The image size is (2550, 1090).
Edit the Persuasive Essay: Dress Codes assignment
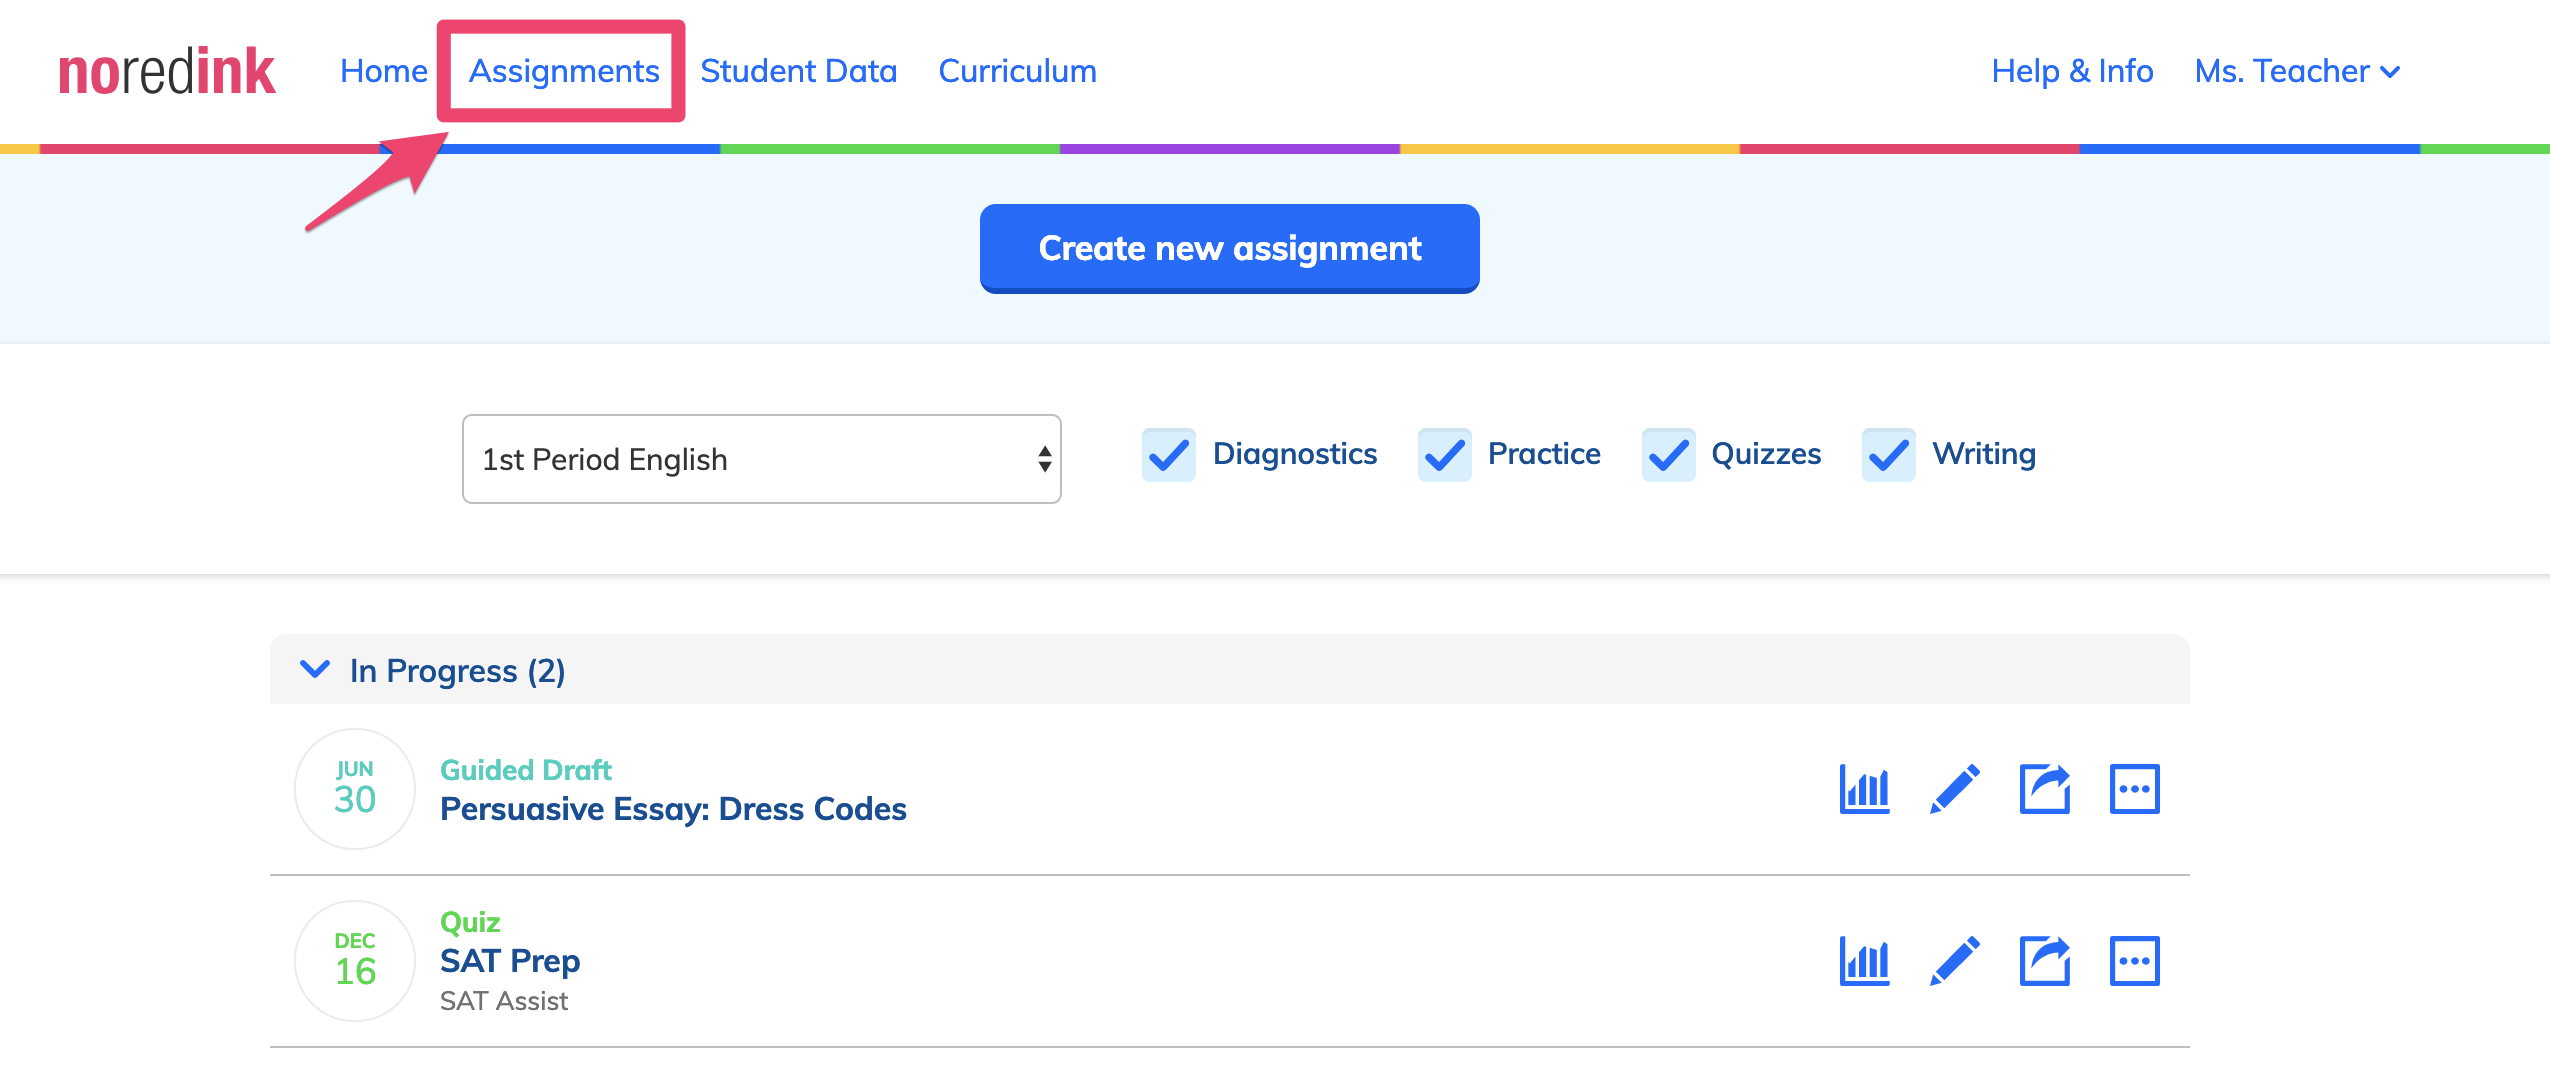coord(1954,789)
